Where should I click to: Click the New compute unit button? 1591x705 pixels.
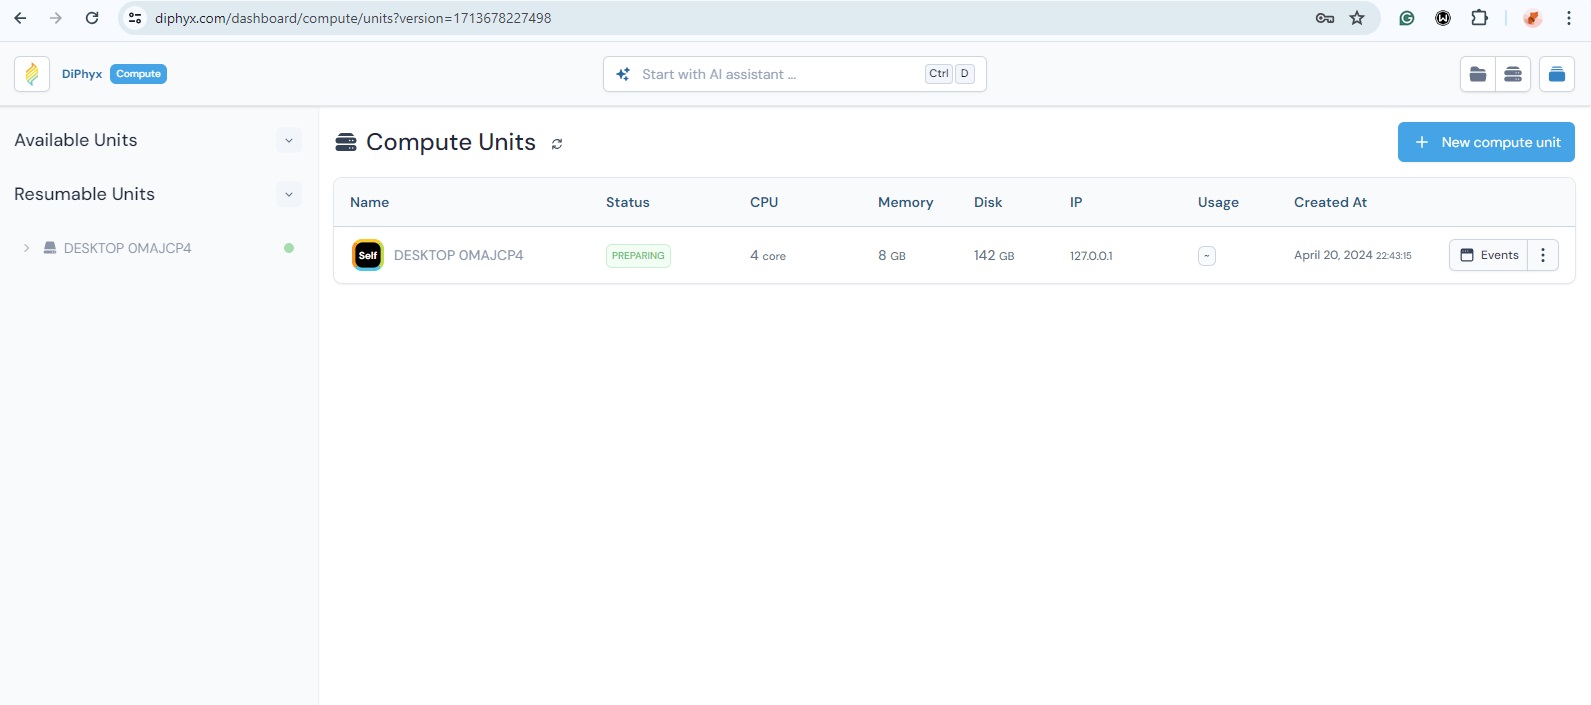coord(1486,142)
